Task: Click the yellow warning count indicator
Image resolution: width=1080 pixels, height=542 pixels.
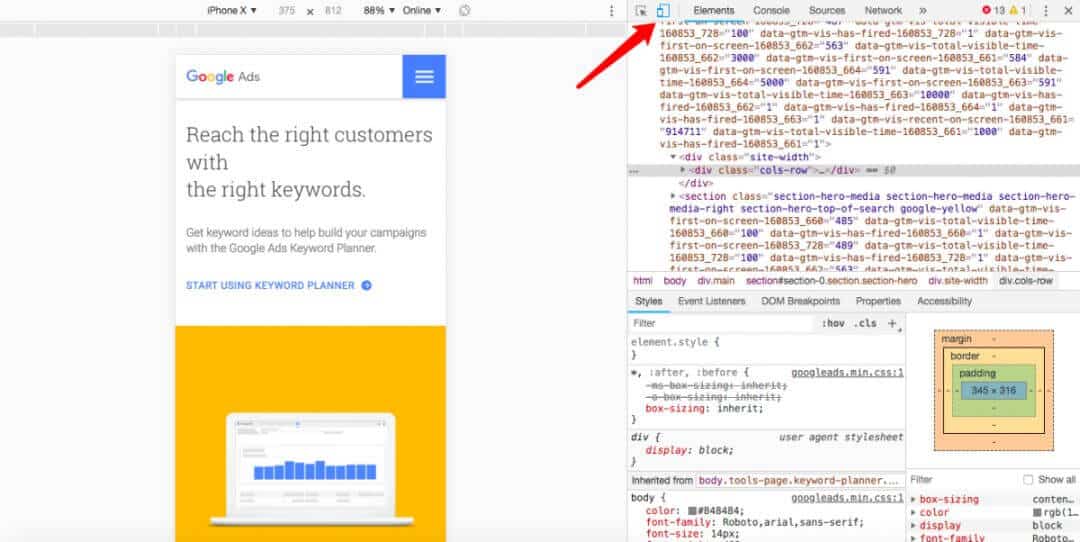Action: [x=1019, y=10]
